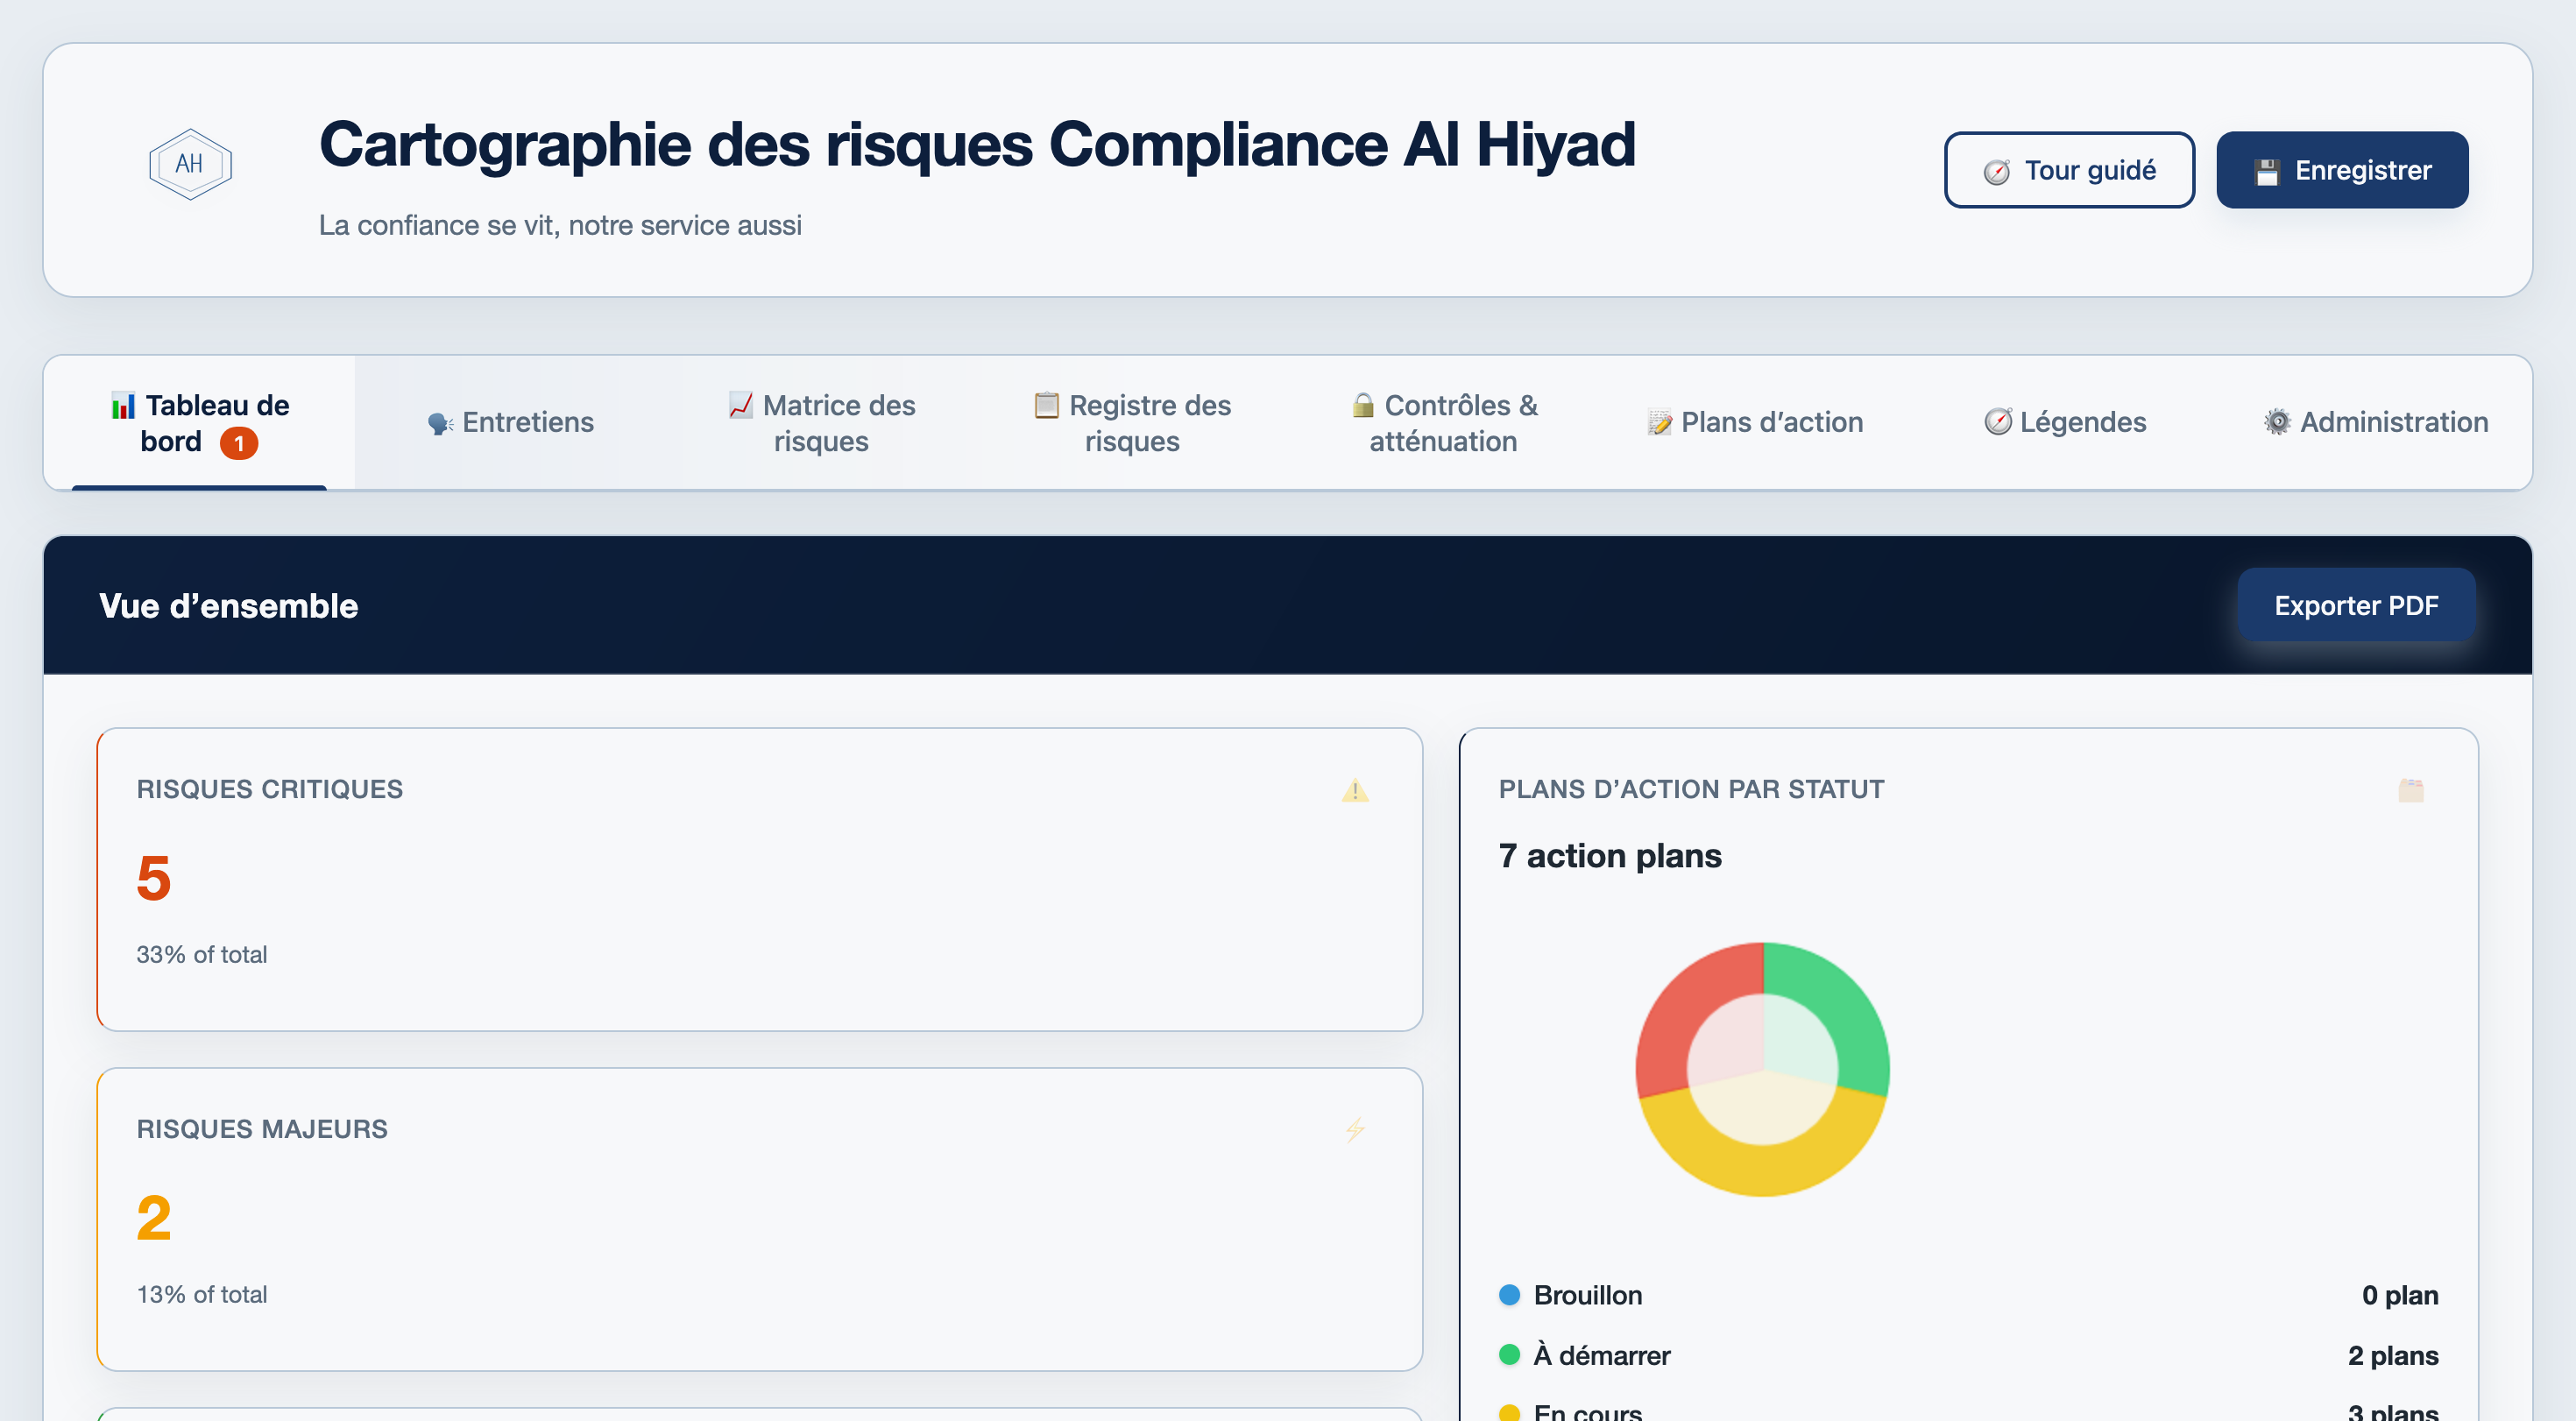The width and height of the screenshot is (2576, 1421).
Task: Click the bar chart icon on Tableau de bord
Action: click(123, 406)
